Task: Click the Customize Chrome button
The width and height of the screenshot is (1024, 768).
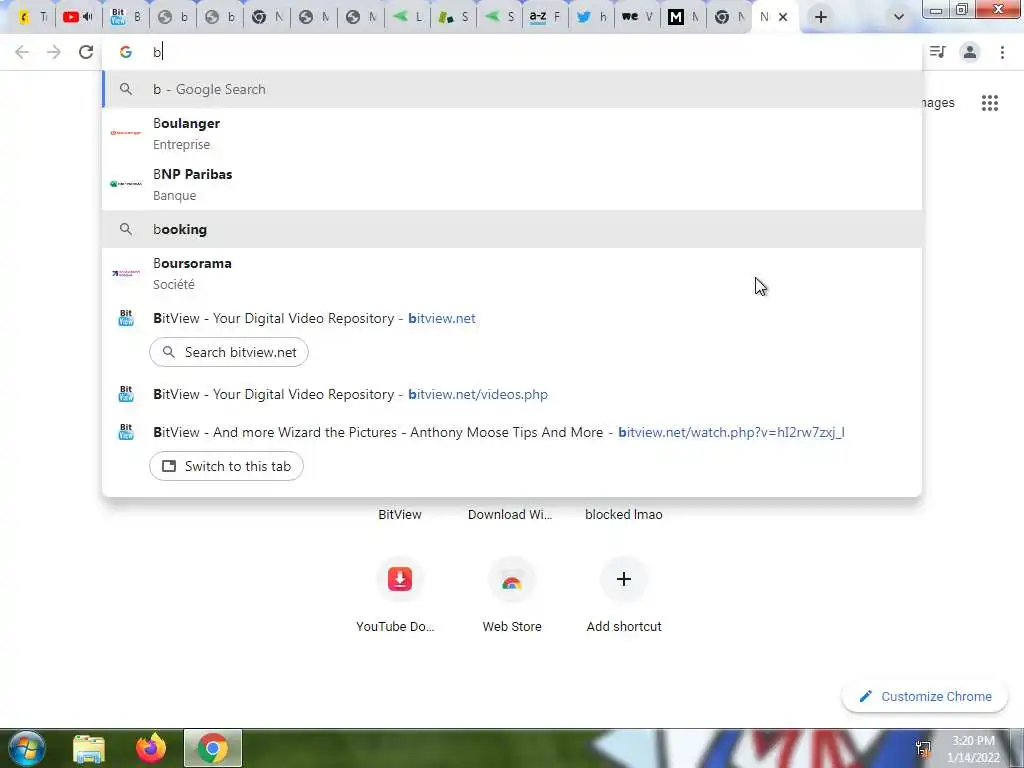Action: [x=925, y=697]
